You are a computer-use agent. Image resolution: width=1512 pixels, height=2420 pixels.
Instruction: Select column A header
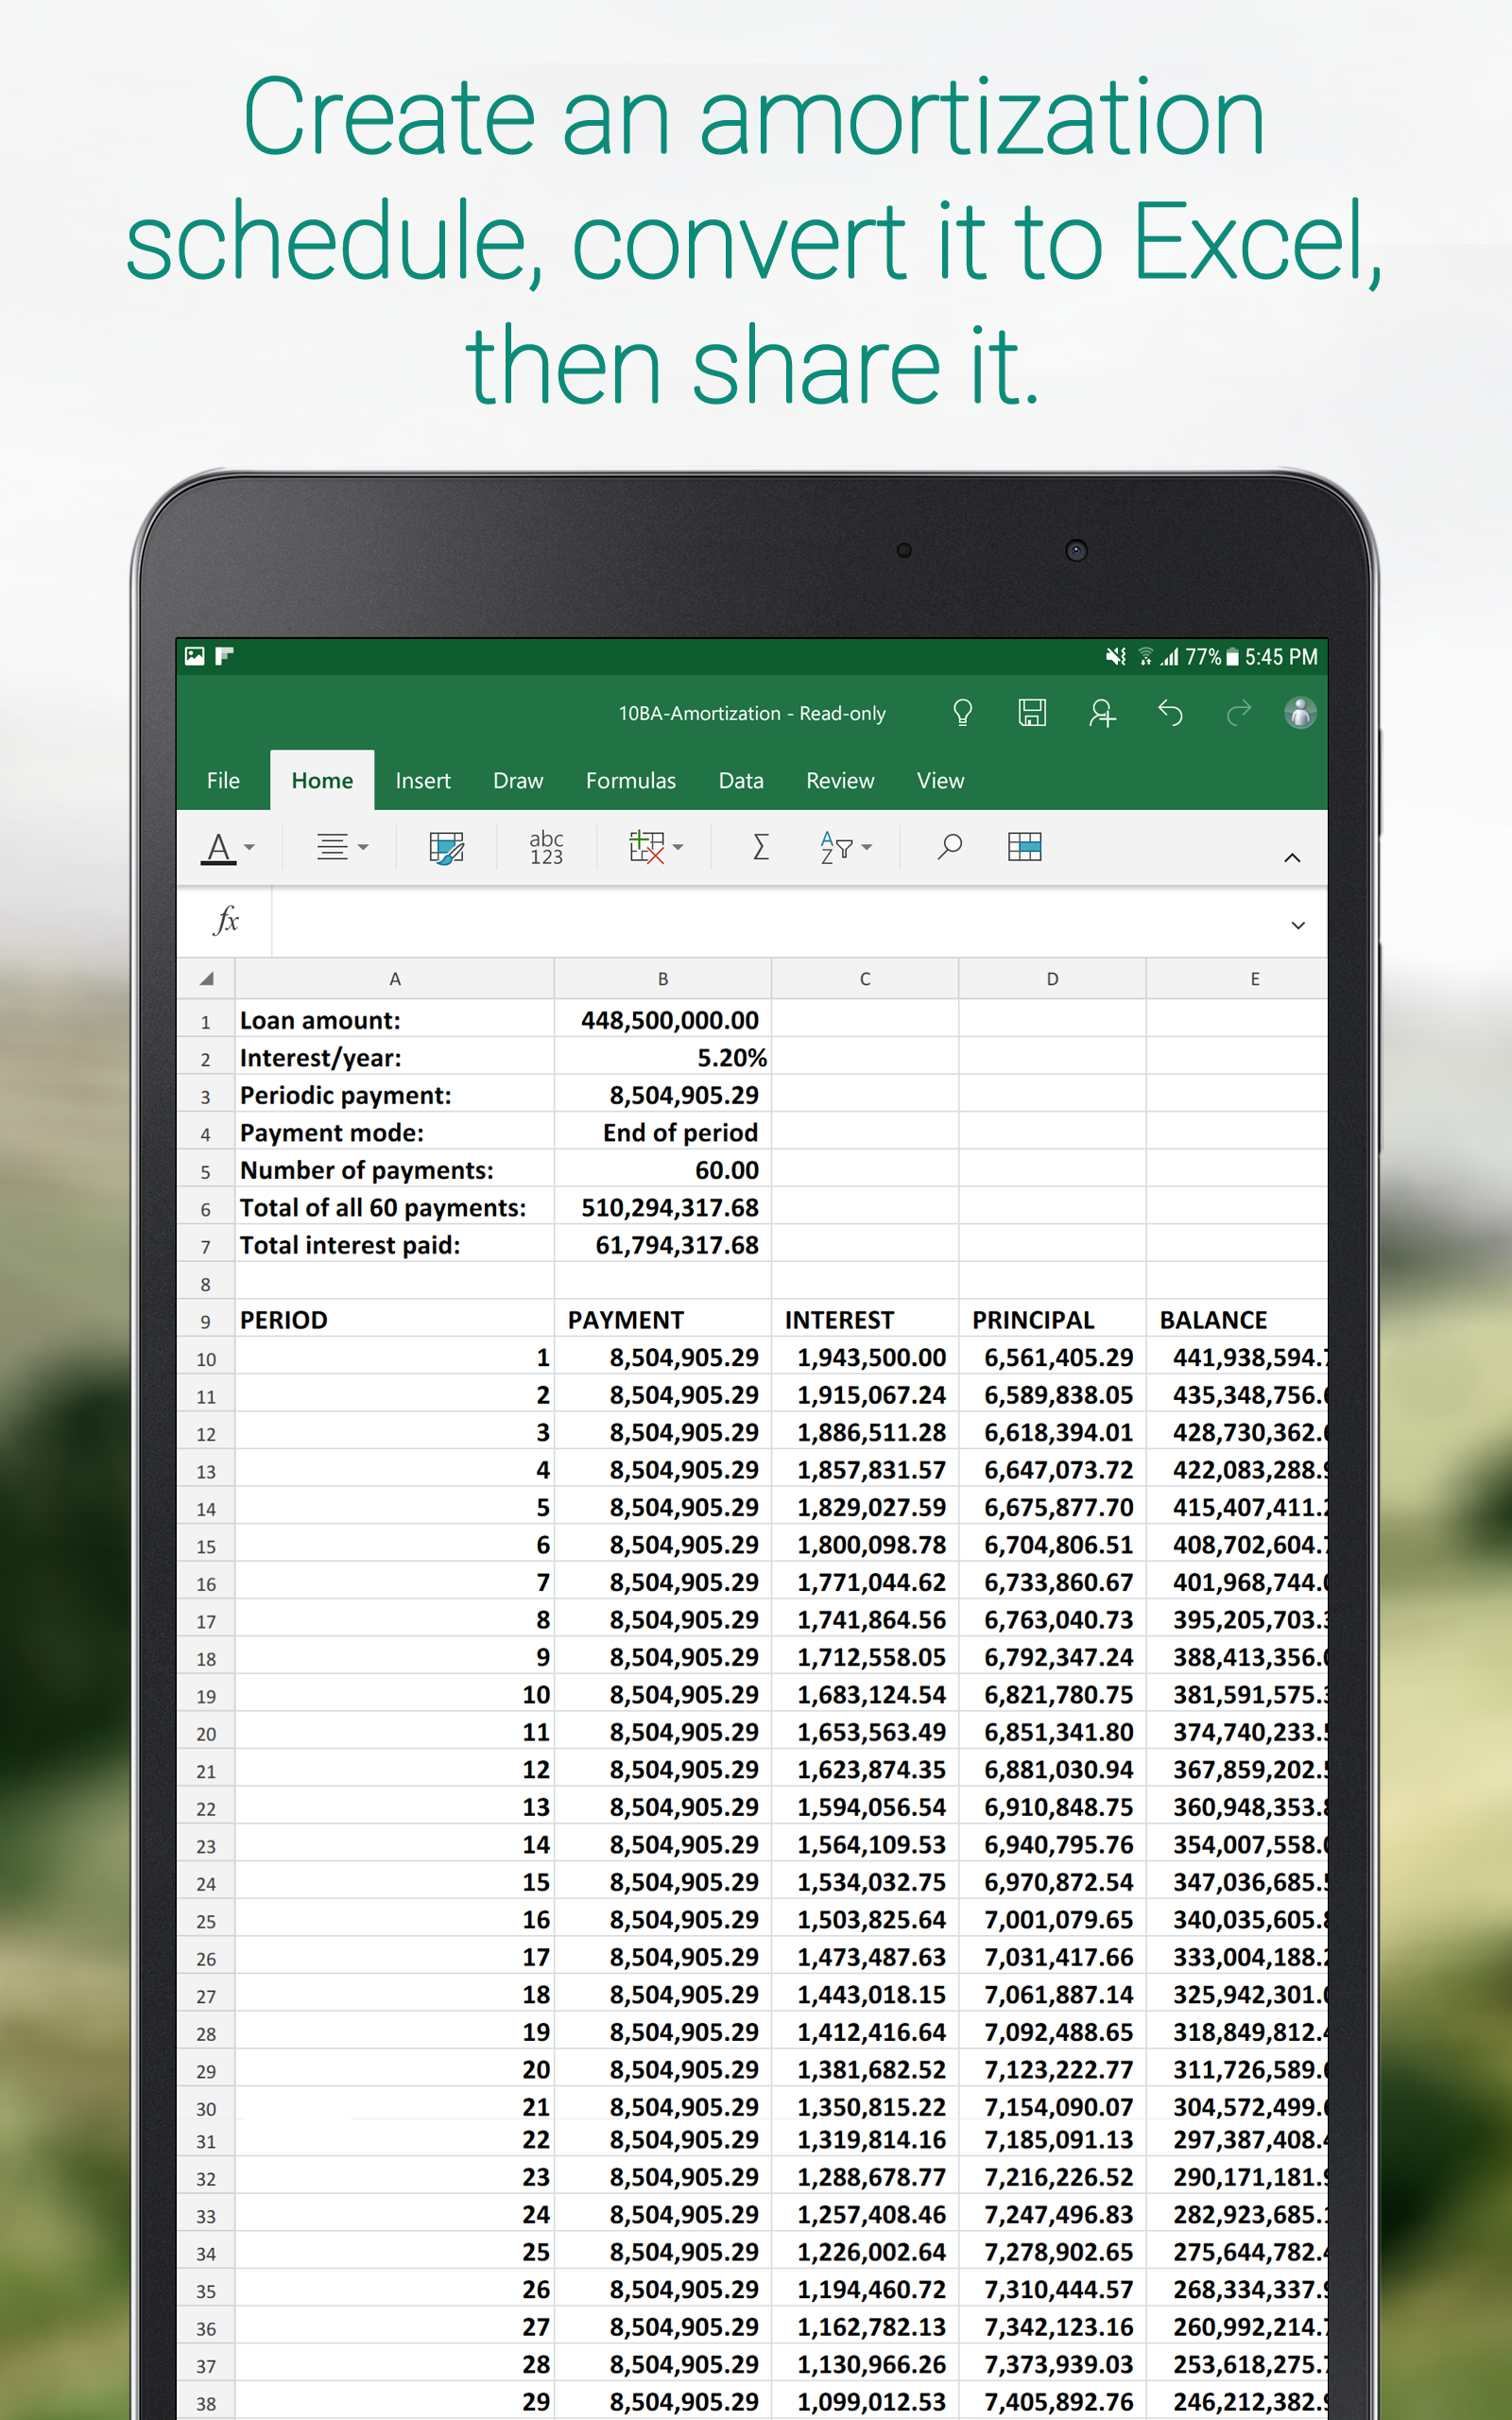point(395,979)
